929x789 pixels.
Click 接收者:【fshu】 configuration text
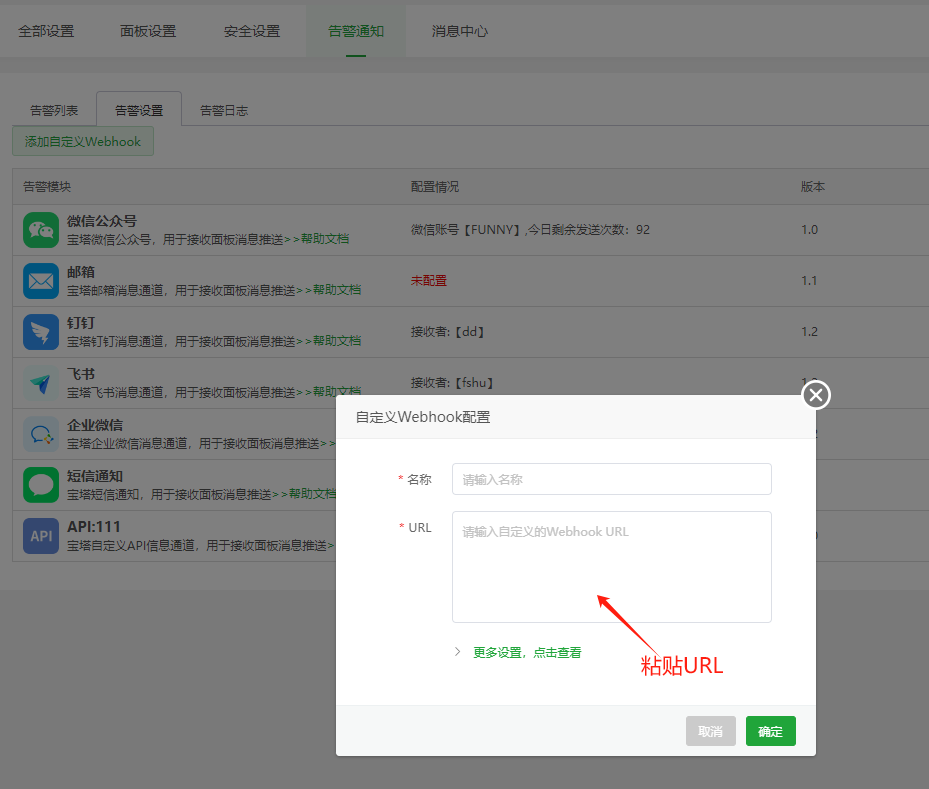pos(452,383)
